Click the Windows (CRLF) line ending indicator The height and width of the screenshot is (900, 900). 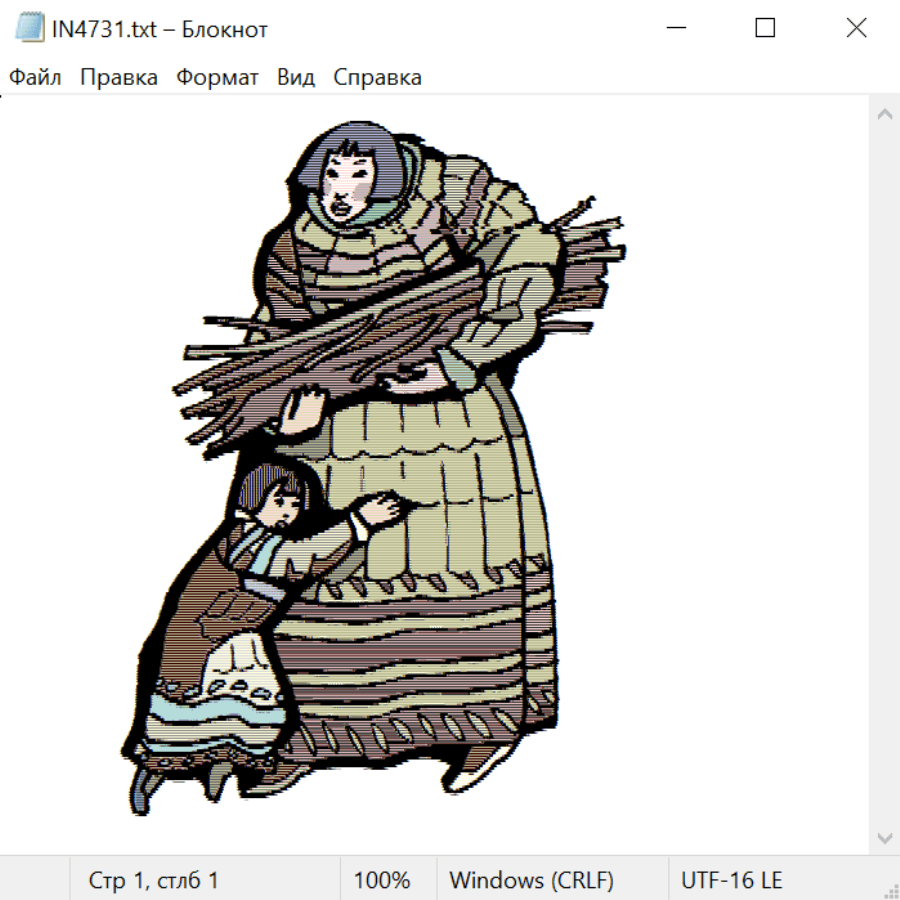(x=531, y=880)
